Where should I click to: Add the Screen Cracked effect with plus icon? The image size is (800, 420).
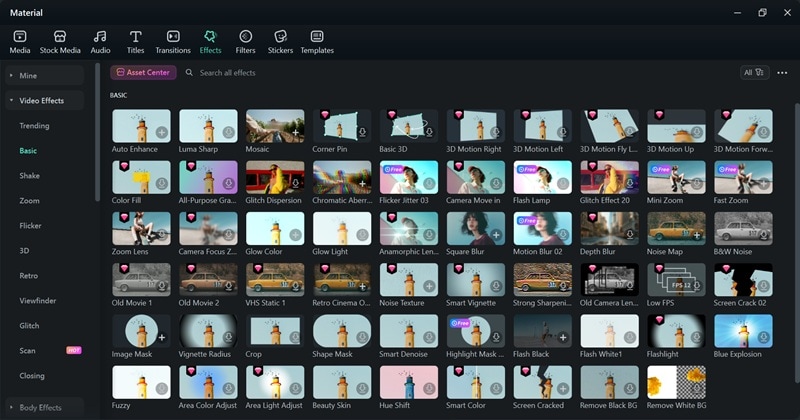[x=563, y=388]
